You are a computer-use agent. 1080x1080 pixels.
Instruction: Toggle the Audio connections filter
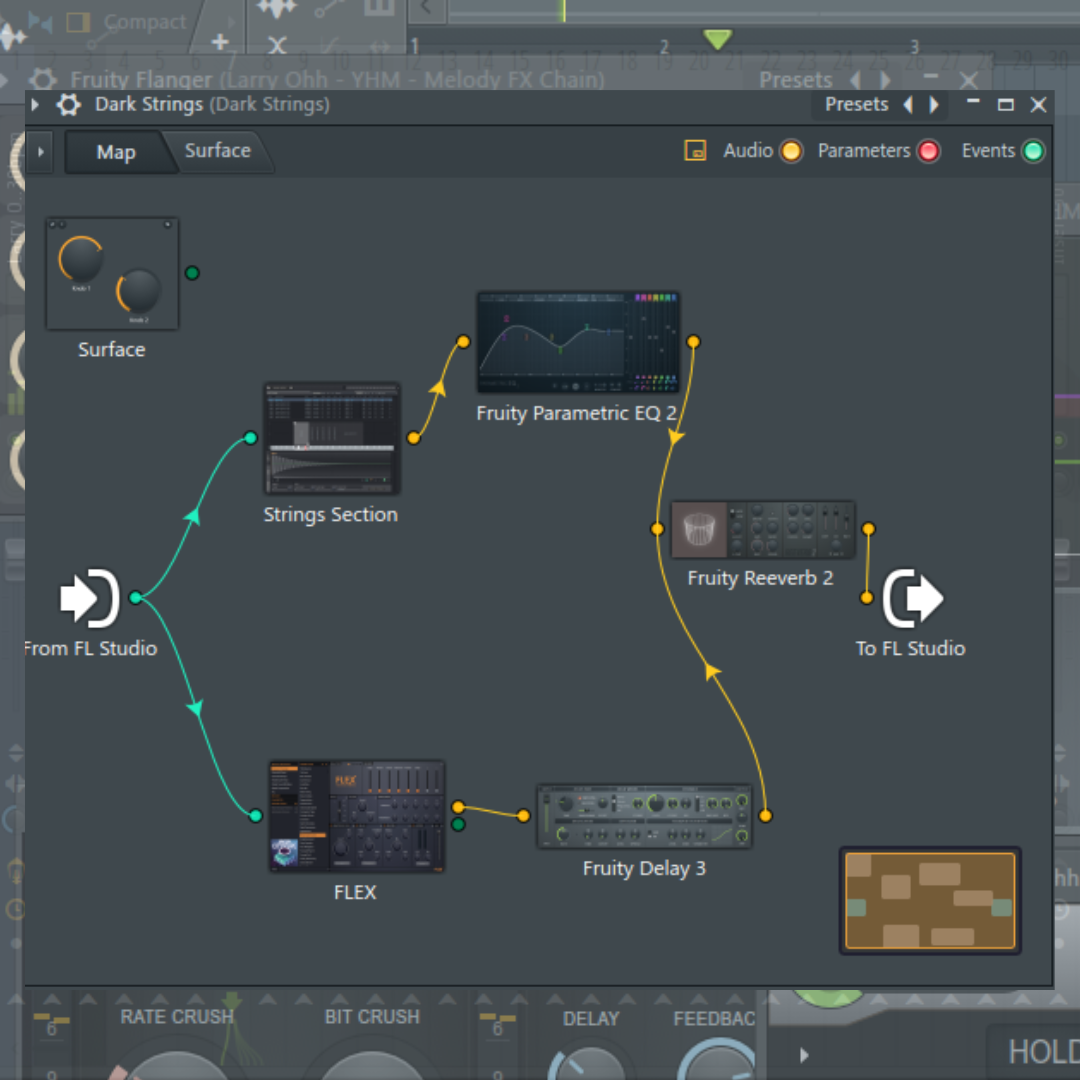pyautogui.click(x=791, y=151)
